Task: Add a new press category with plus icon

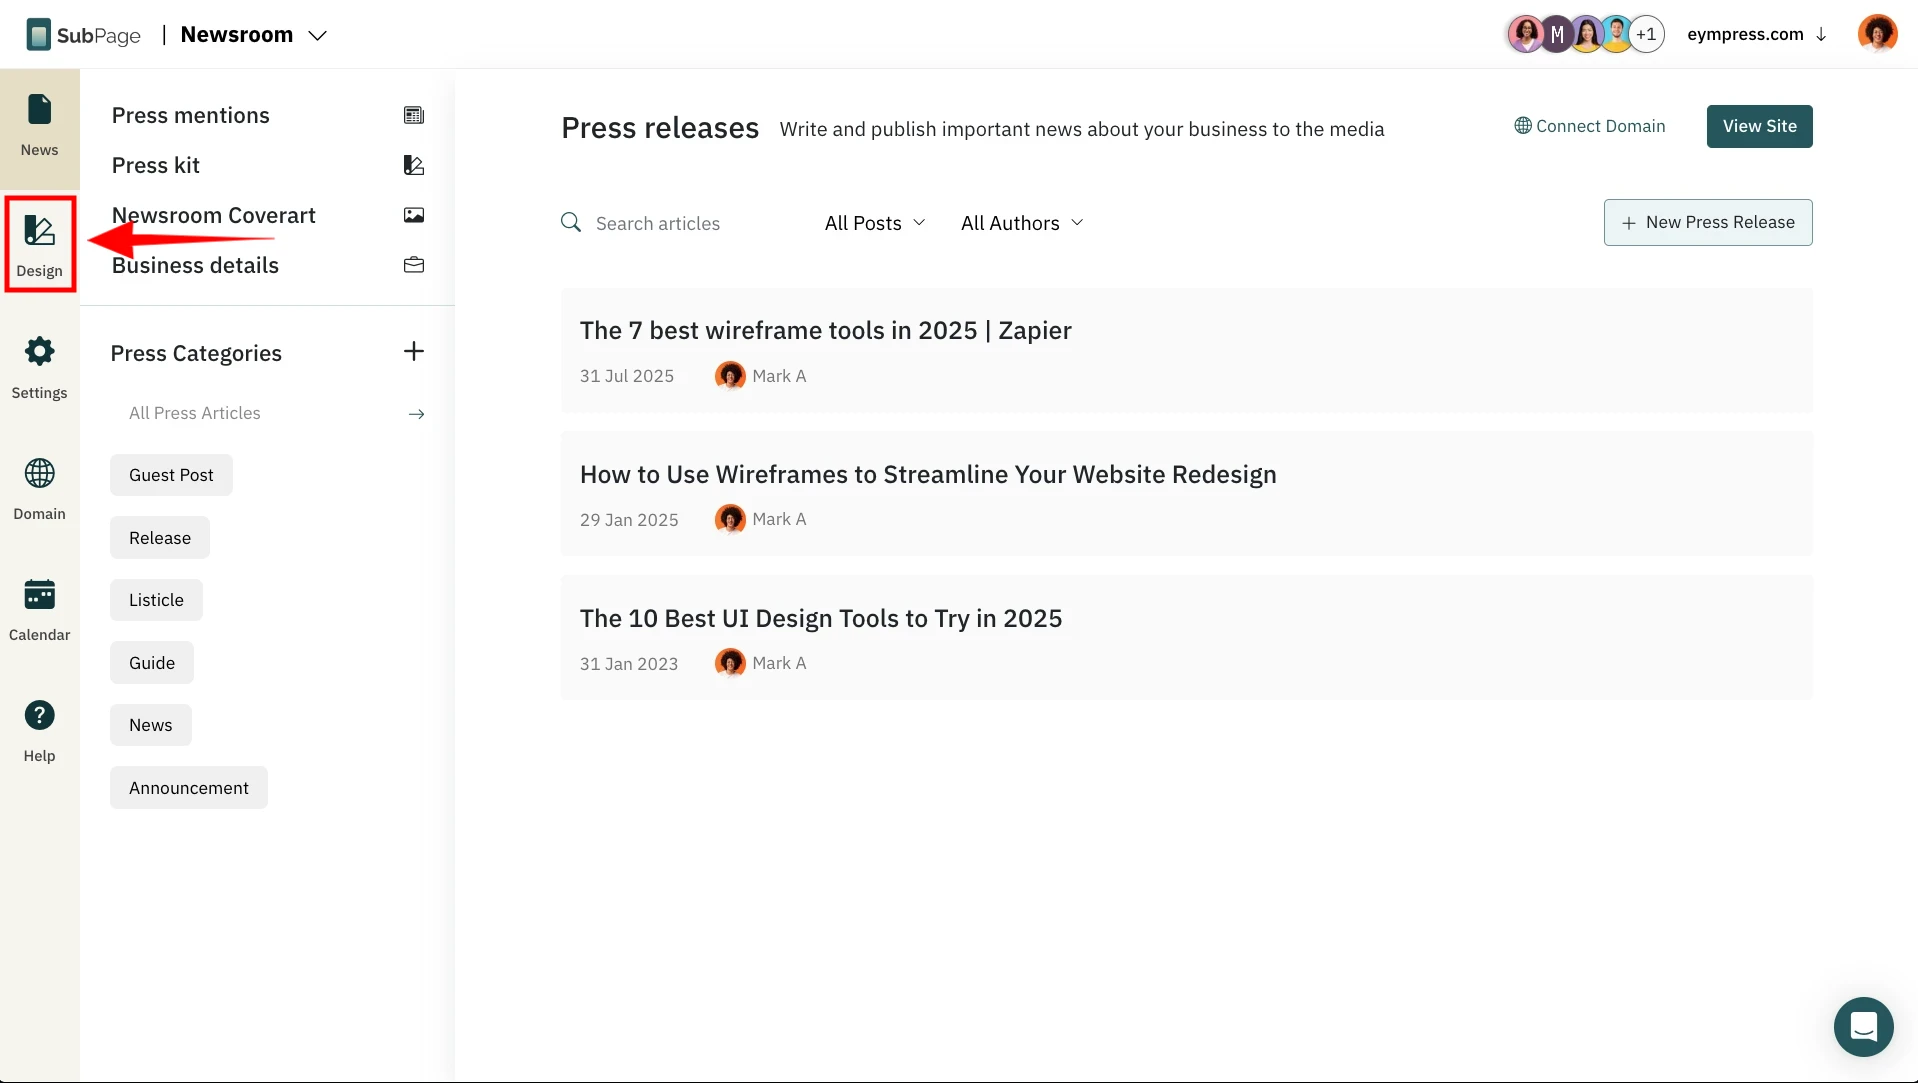Action: [413, 351]
